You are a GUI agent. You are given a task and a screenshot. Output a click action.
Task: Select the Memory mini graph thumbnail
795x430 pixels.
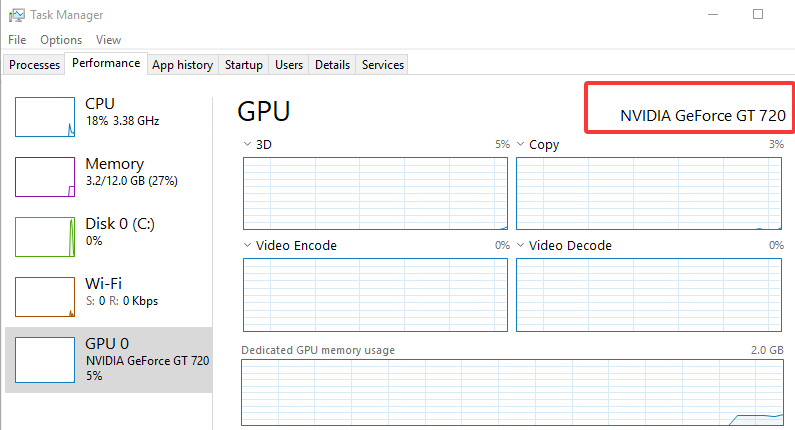click(45, 177)
